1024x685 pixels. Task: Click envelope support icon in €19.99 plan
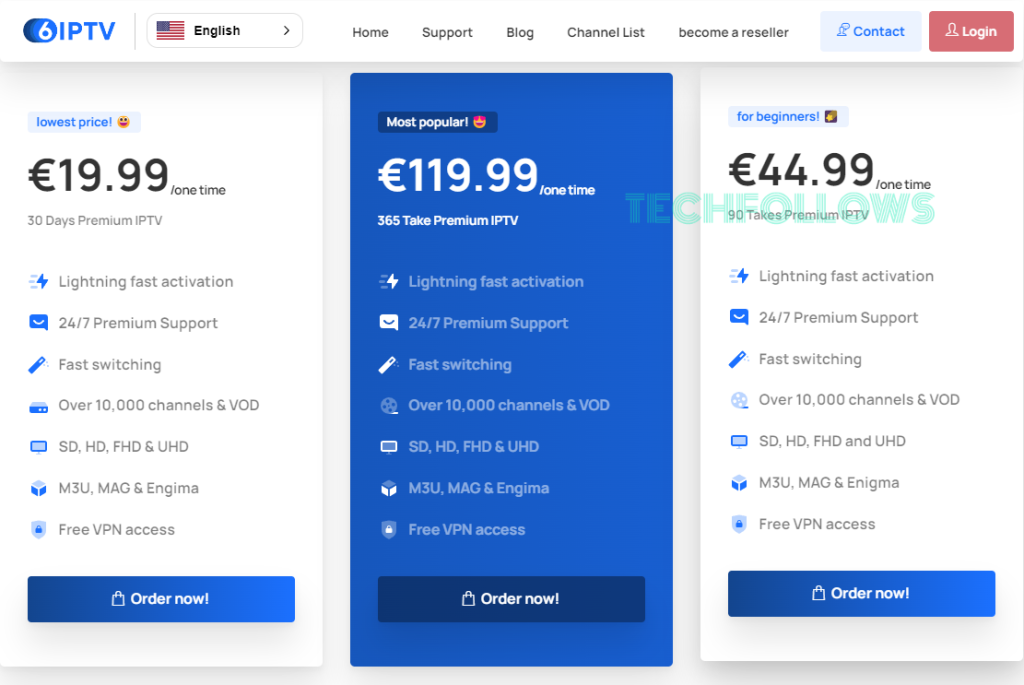coord(39,323)
